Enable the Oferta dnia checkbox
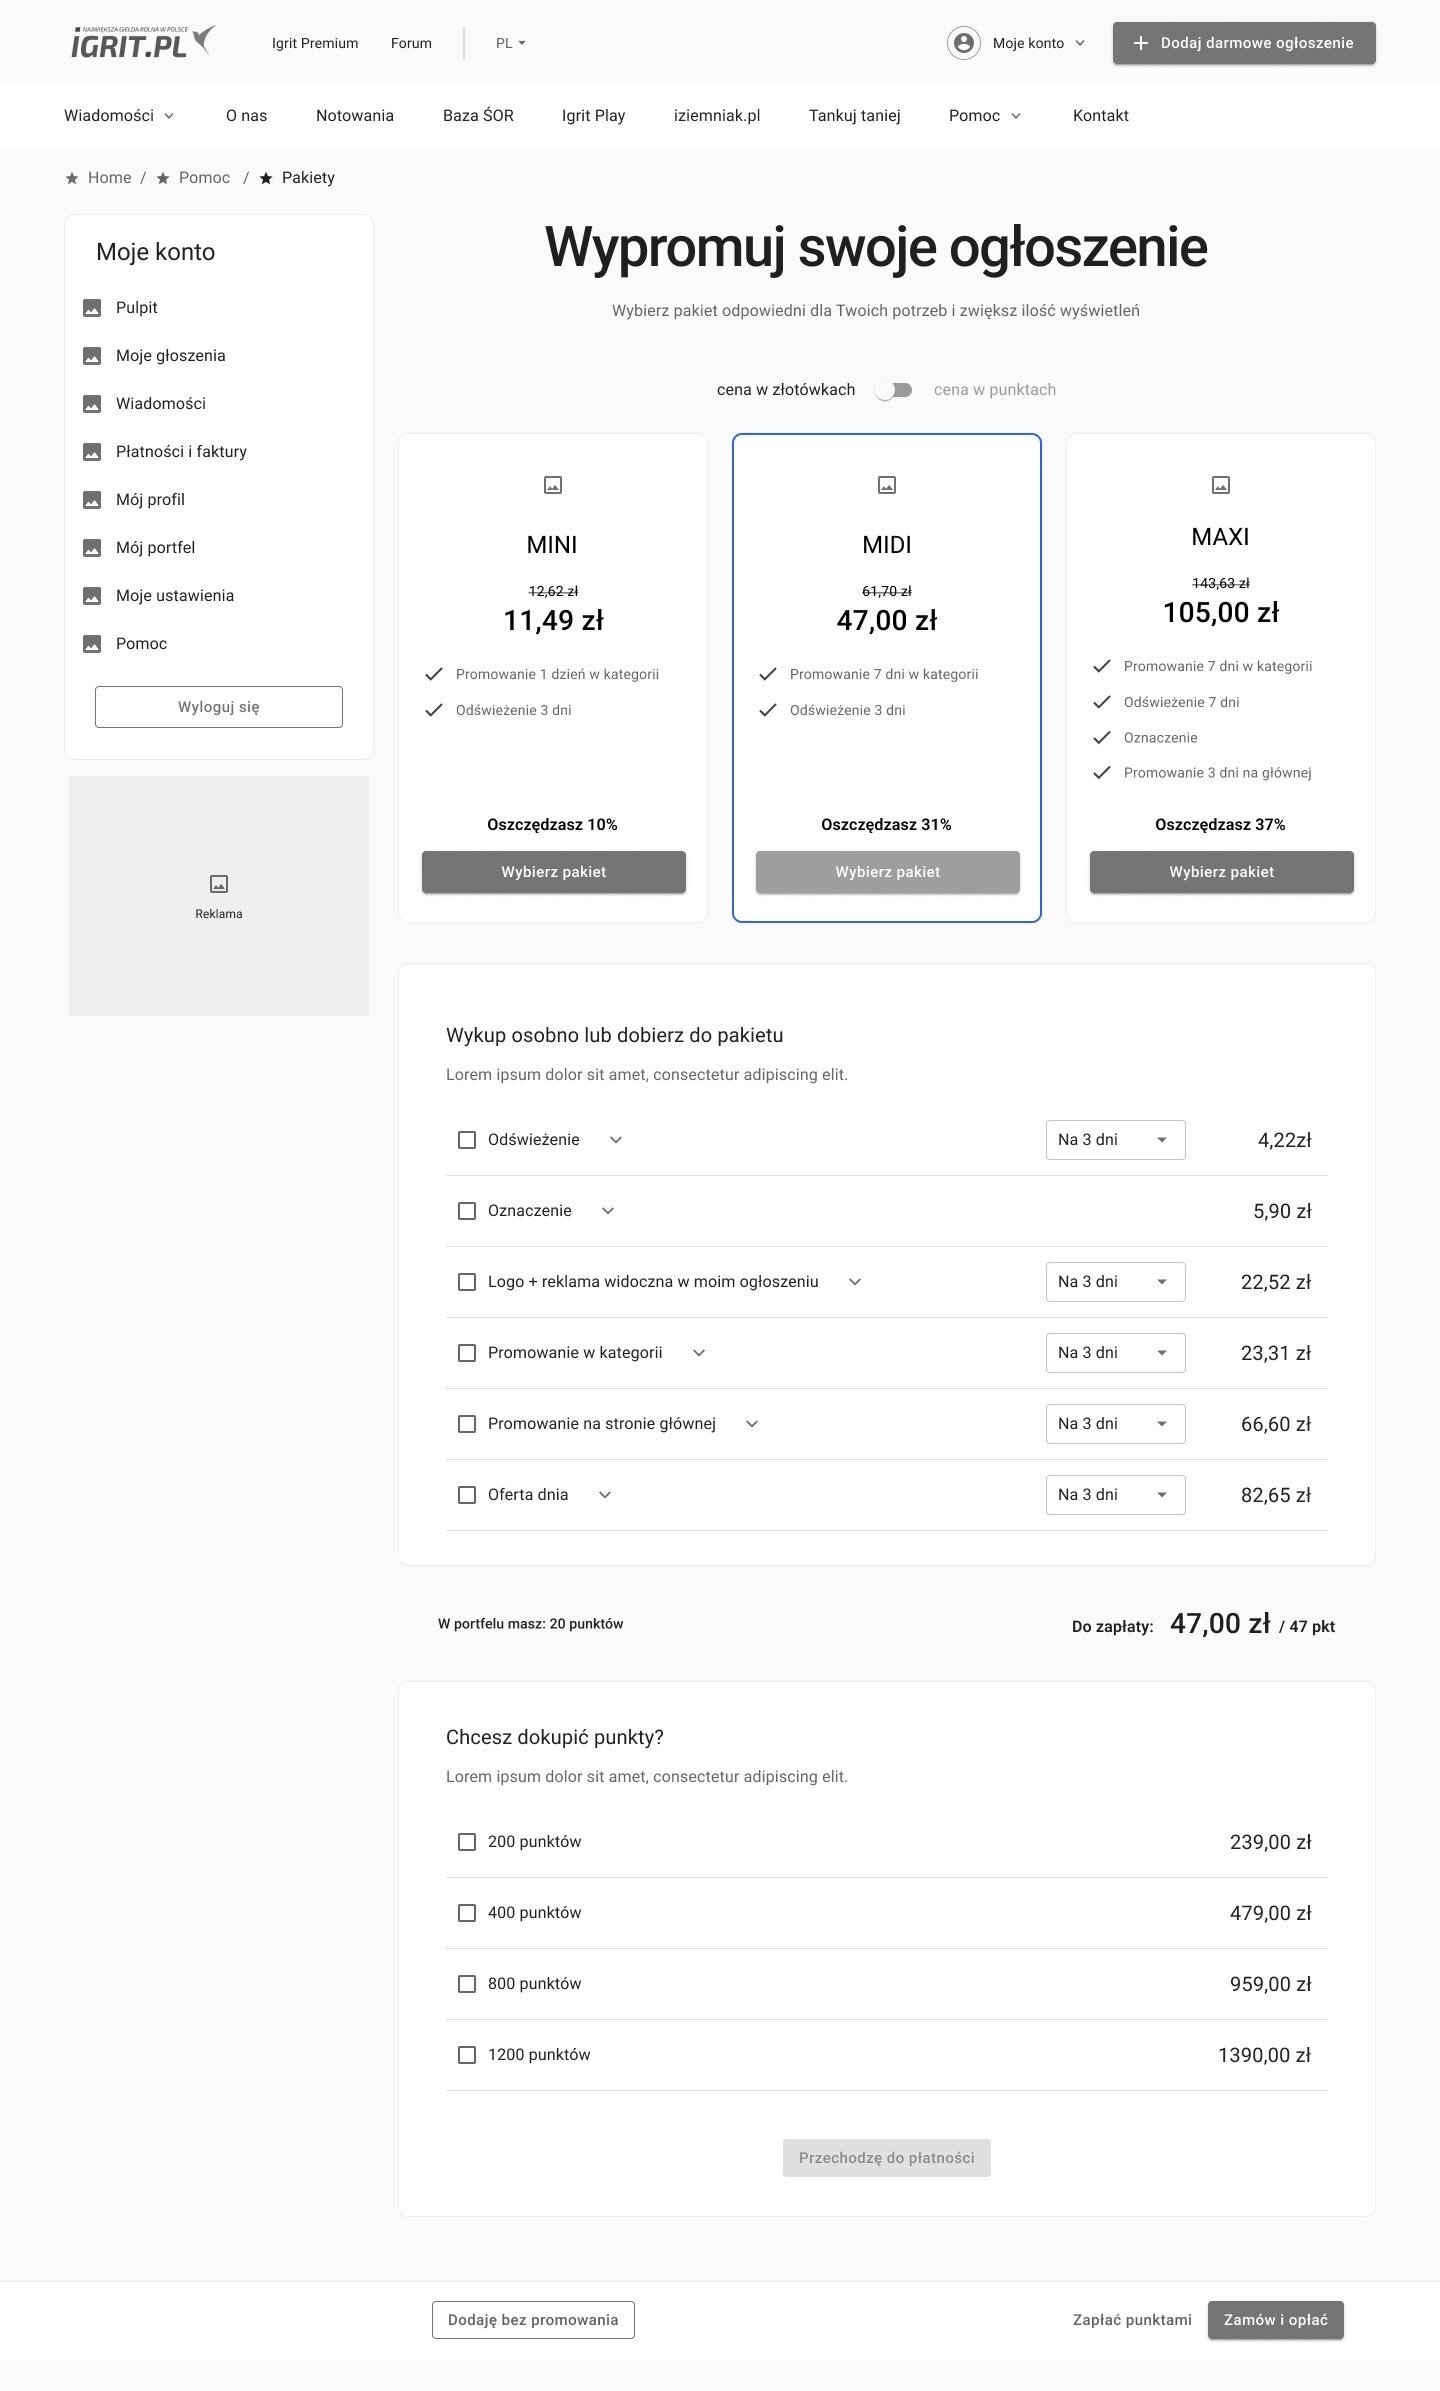This screenshot has width=1440, height=2391. click(x=467, y=1495)
